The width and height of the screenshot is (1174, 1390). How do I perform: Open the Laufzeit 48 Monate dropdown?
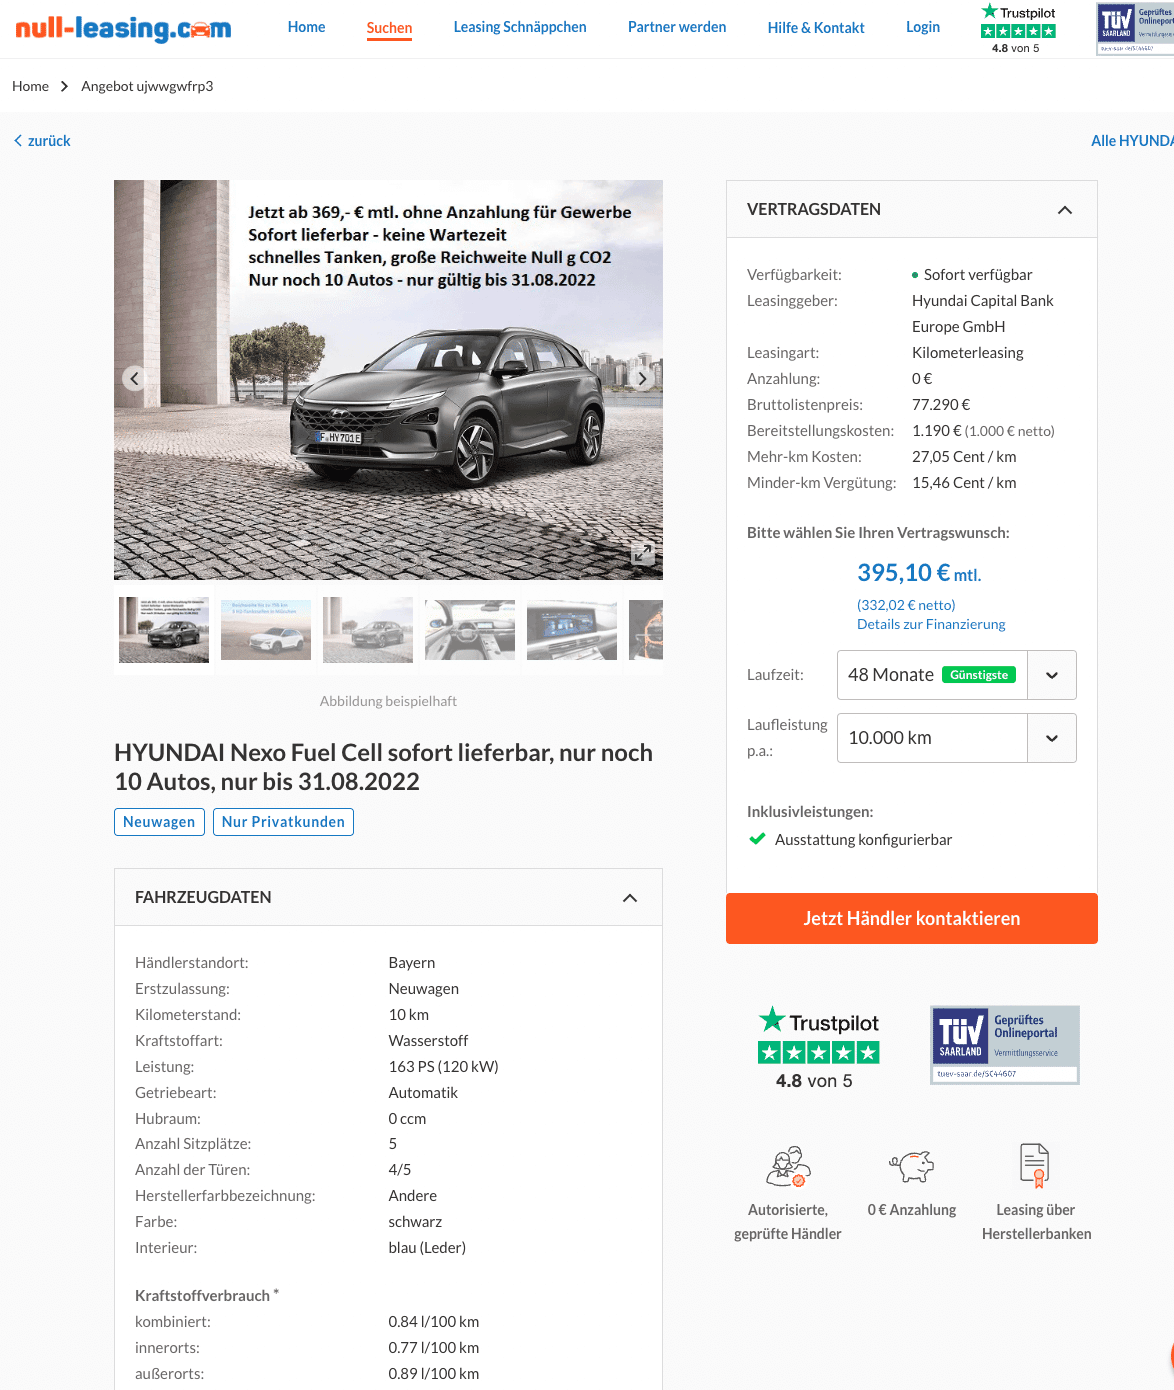[957, 675]
